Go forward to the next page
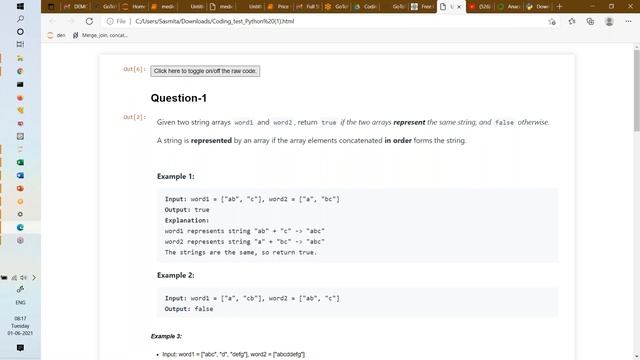 click(x=71, y=21)
